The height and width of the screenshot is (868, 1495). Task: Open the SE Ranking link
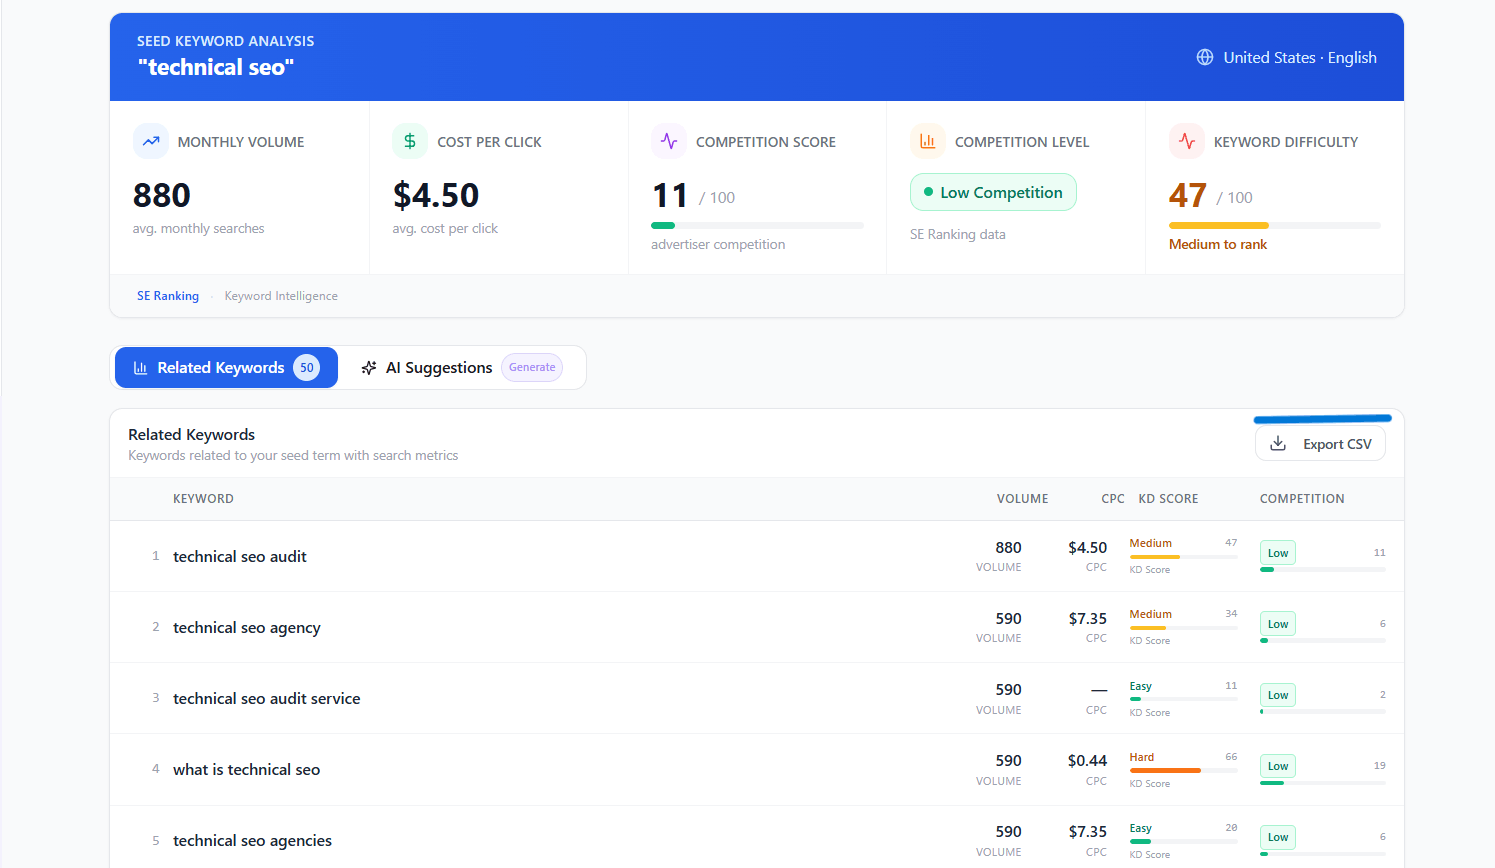tap(167, 295)
